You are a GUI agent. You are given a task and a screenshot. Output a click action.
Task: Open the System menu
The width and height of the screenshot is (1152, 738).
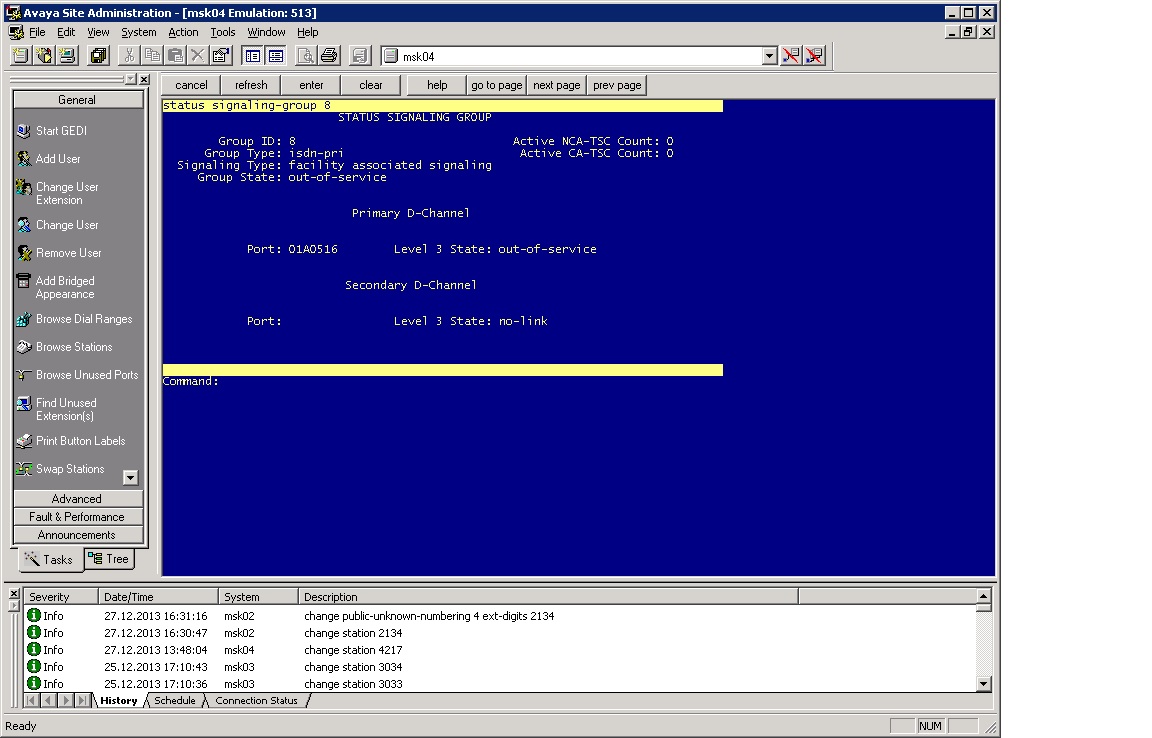coord(138,32)
